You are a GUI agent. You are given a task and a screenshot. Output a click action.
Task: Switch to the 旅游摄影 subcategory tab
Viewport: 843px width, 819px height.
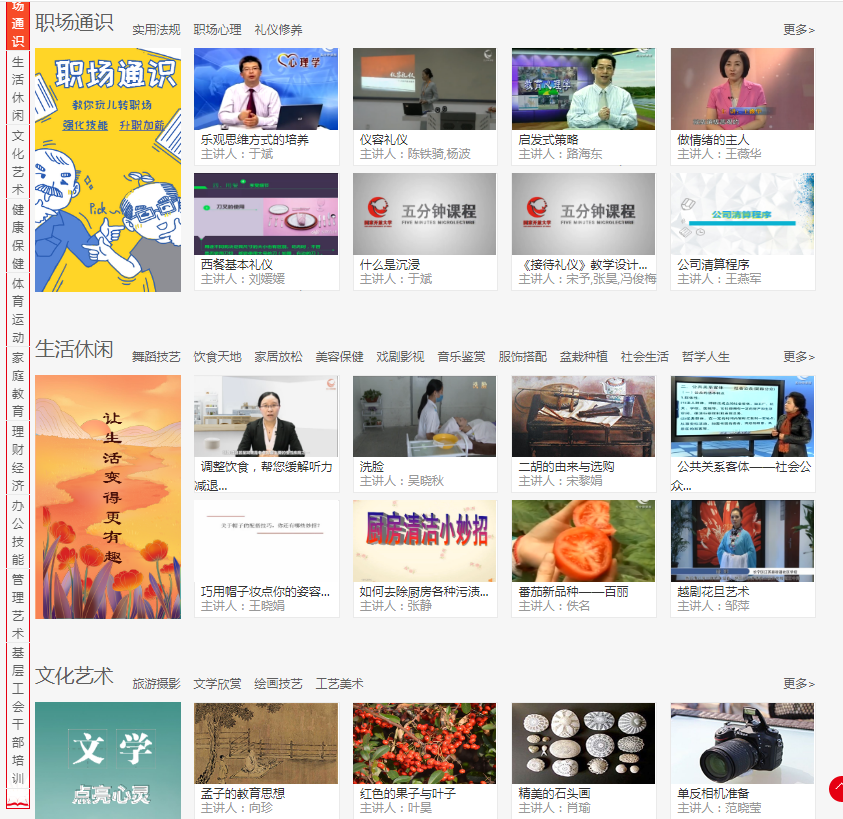click(x=156, y=684)
